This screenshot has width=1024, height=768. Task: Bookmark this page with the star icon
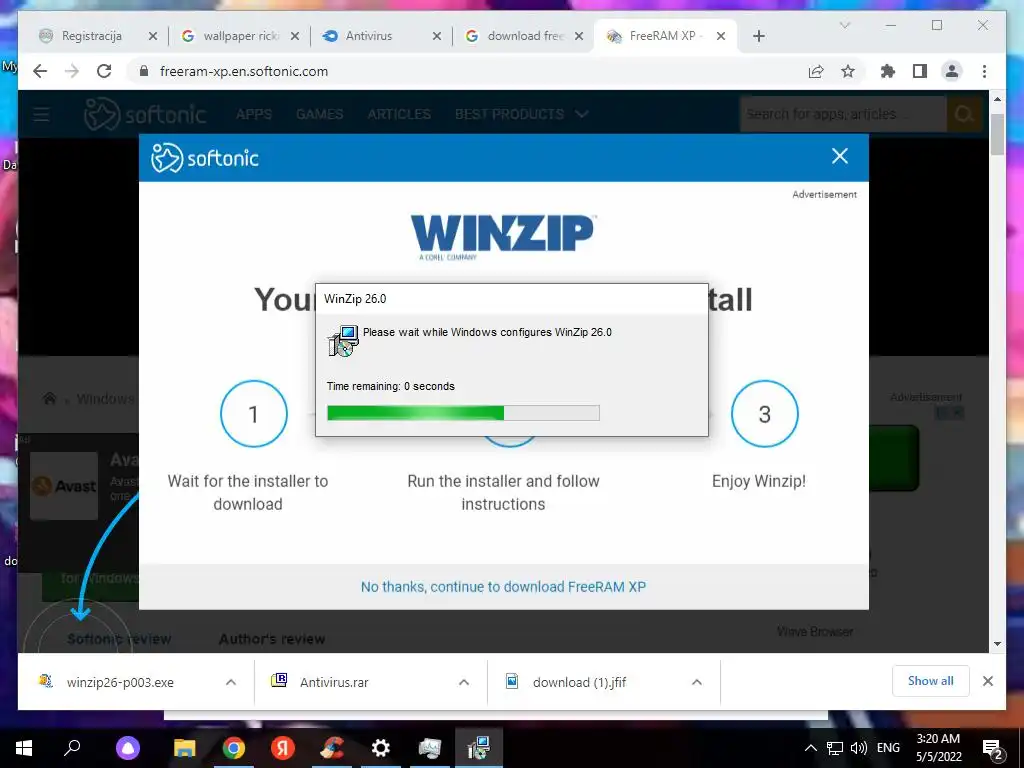[x=848, y=71]
